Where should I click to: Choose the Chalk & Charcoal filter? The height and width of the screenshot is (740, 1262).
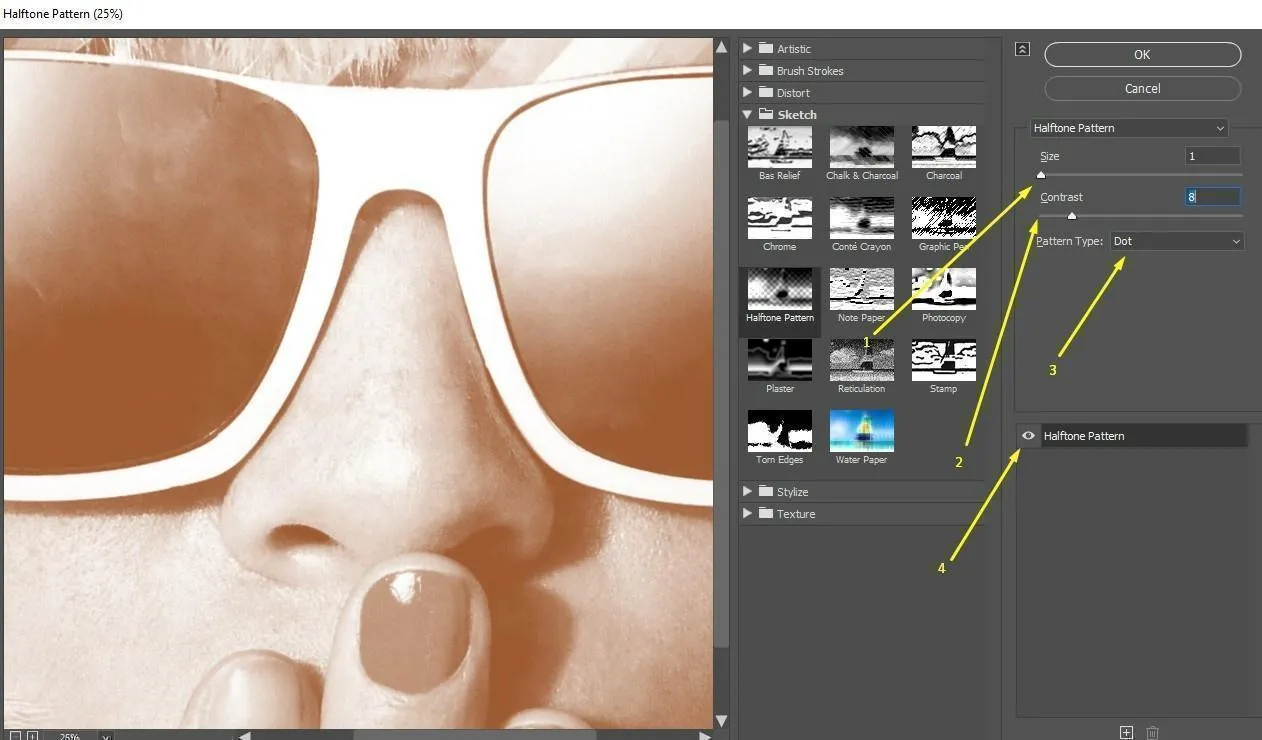pos(861,148)
